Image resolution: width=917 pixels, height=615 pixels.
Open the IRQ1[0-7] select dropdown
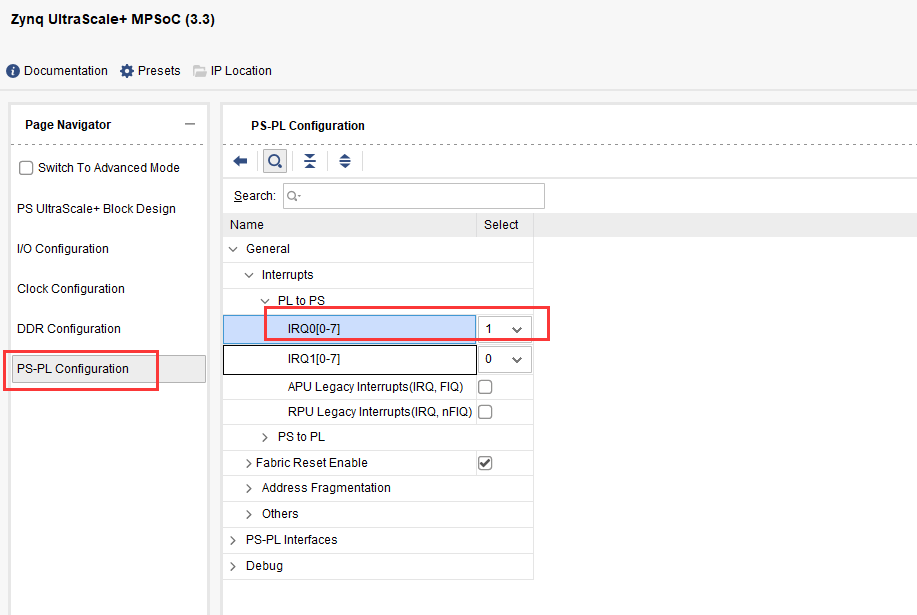click(504, 359)
